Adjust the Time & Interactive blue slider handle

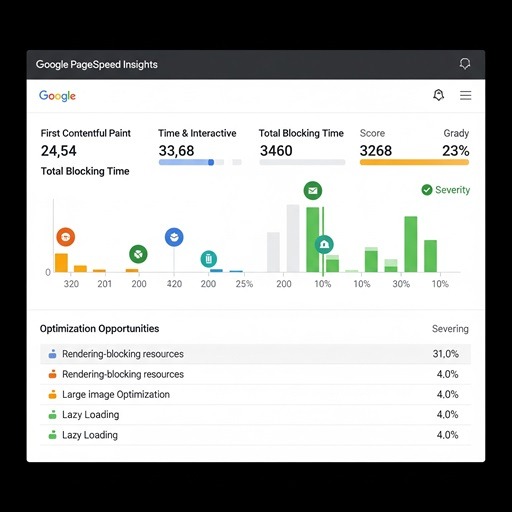pos(211,162)
